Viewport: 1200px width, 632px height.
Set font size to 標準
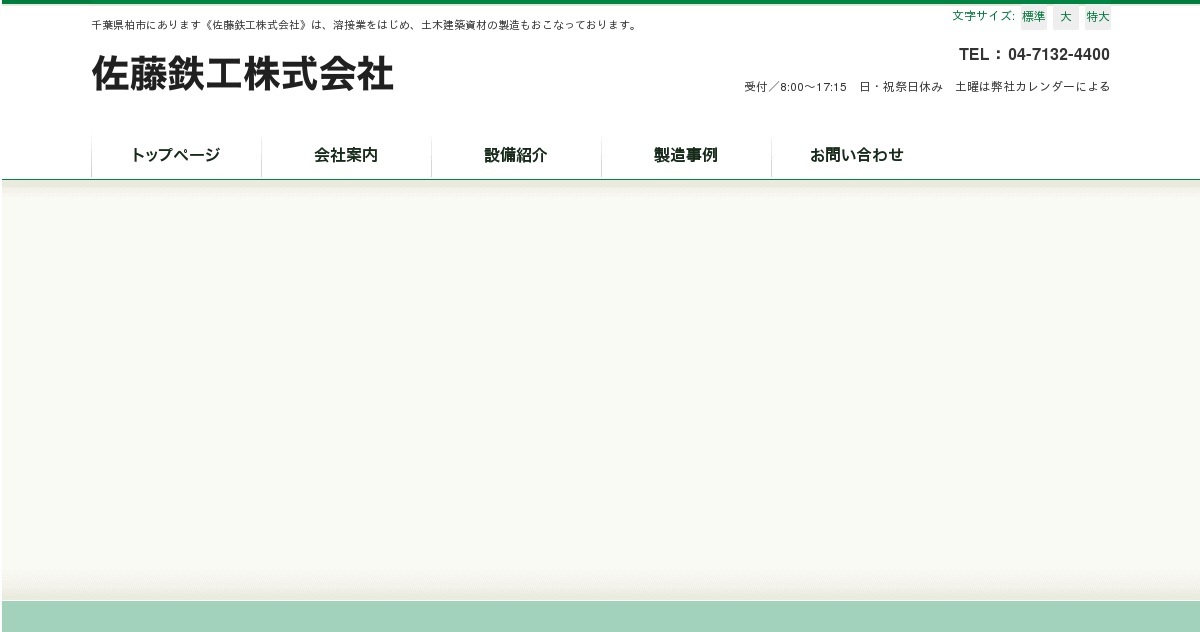[1033, 17]
